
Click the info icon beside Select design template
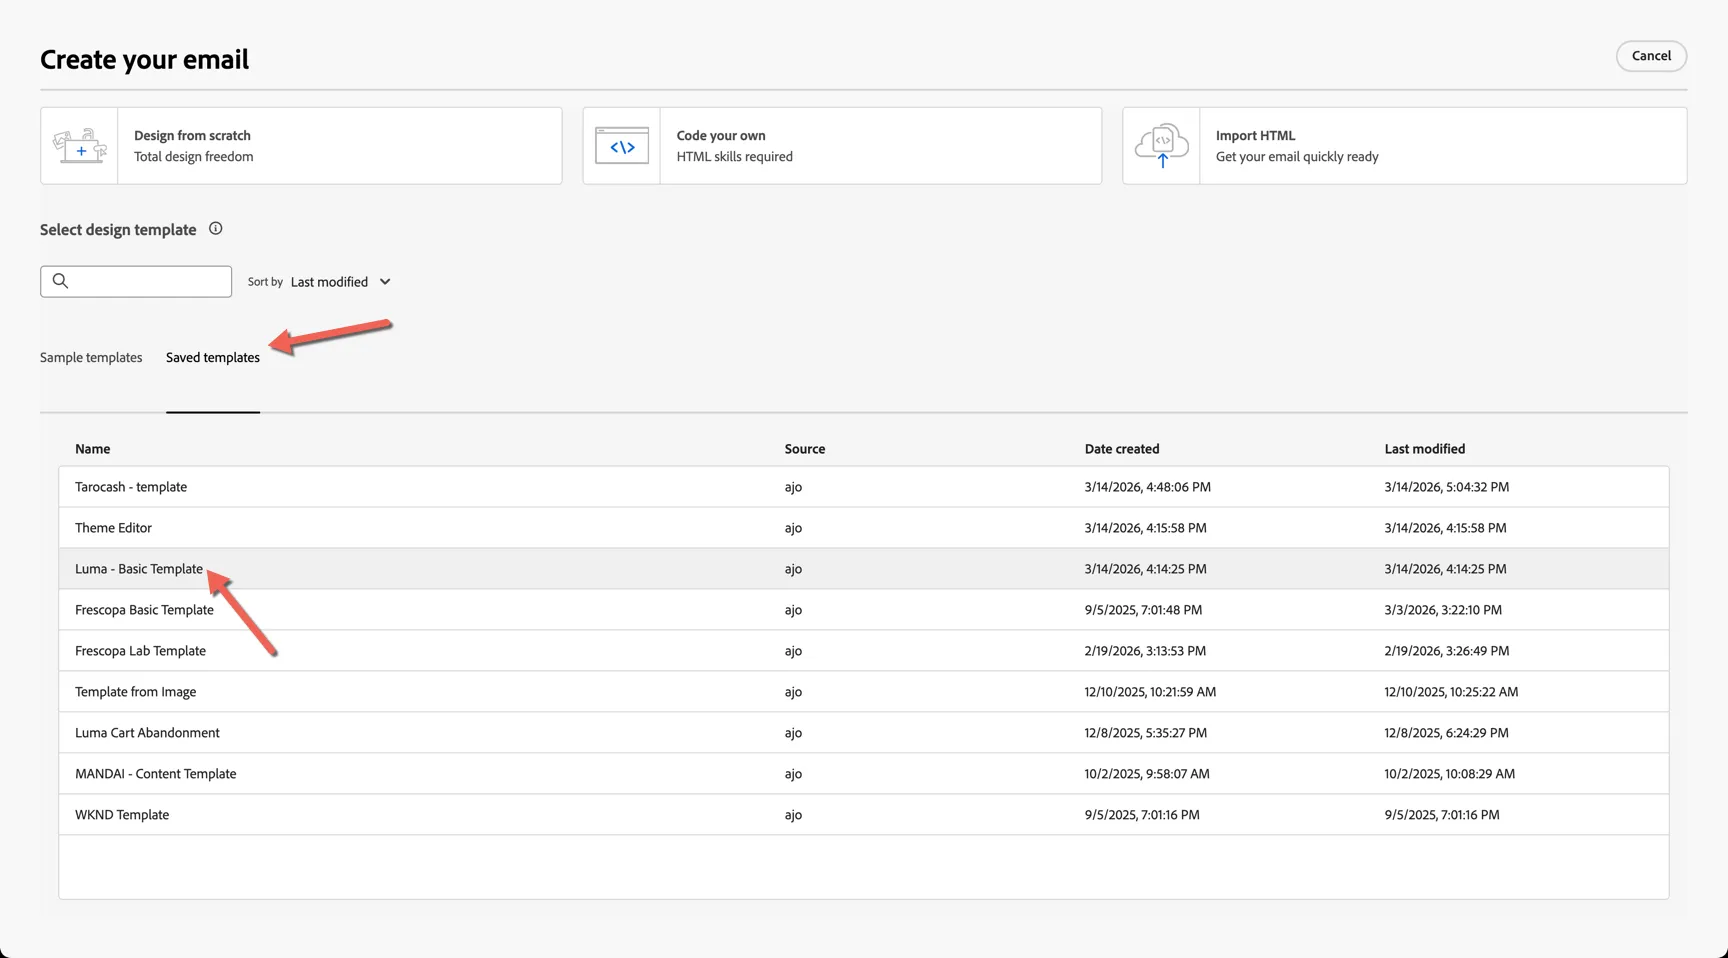pyautogui.click(x=215, y=229)
